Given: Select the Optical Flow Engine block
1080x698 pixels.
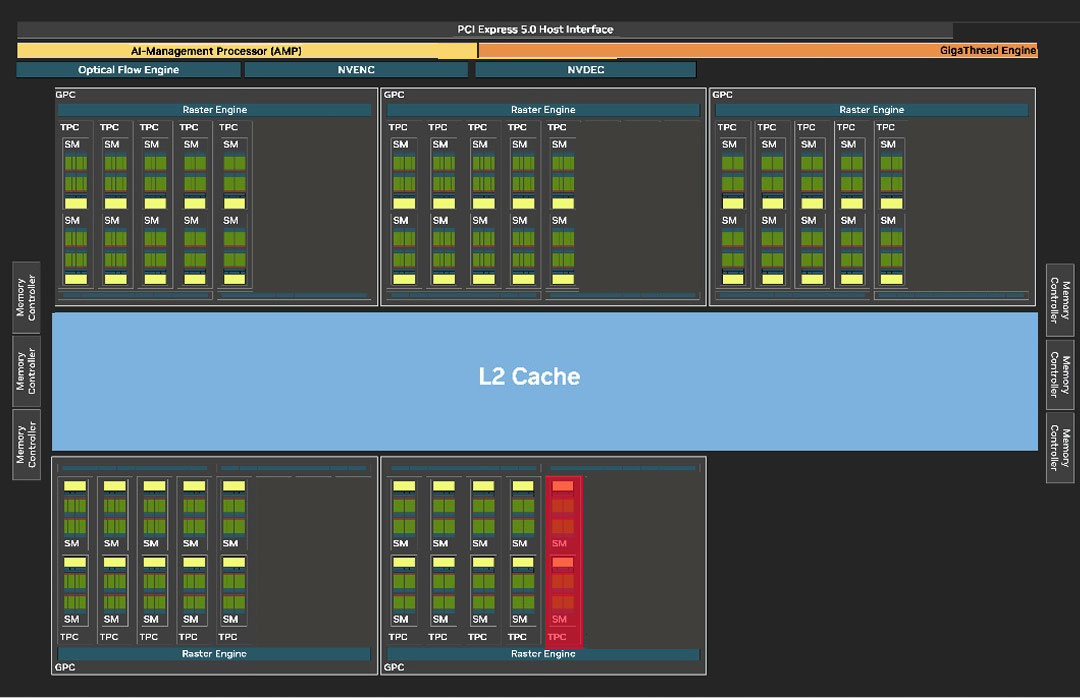Looking at the screenshot, I should pyautogui.click(x=129, y=70).
